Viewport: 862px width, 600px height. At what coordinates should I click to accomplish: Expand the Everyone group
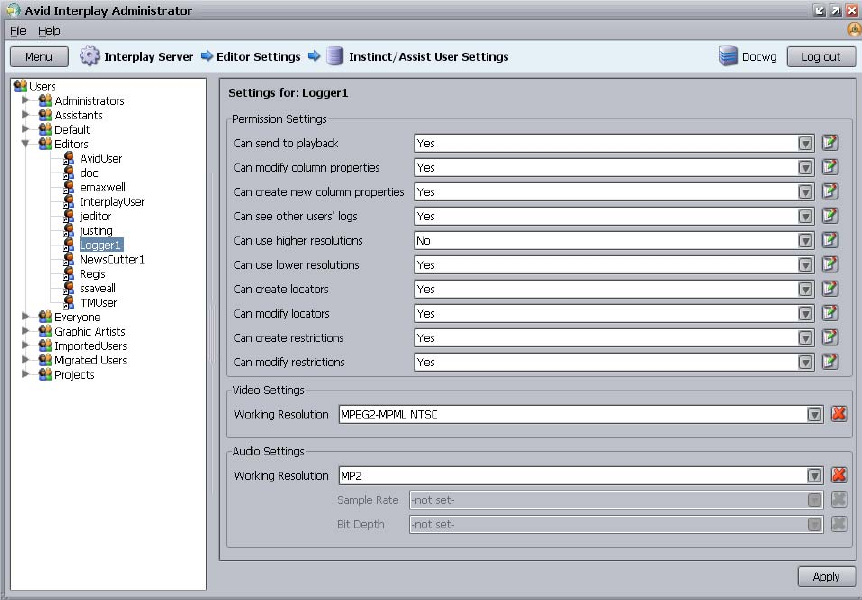(25, 316)
